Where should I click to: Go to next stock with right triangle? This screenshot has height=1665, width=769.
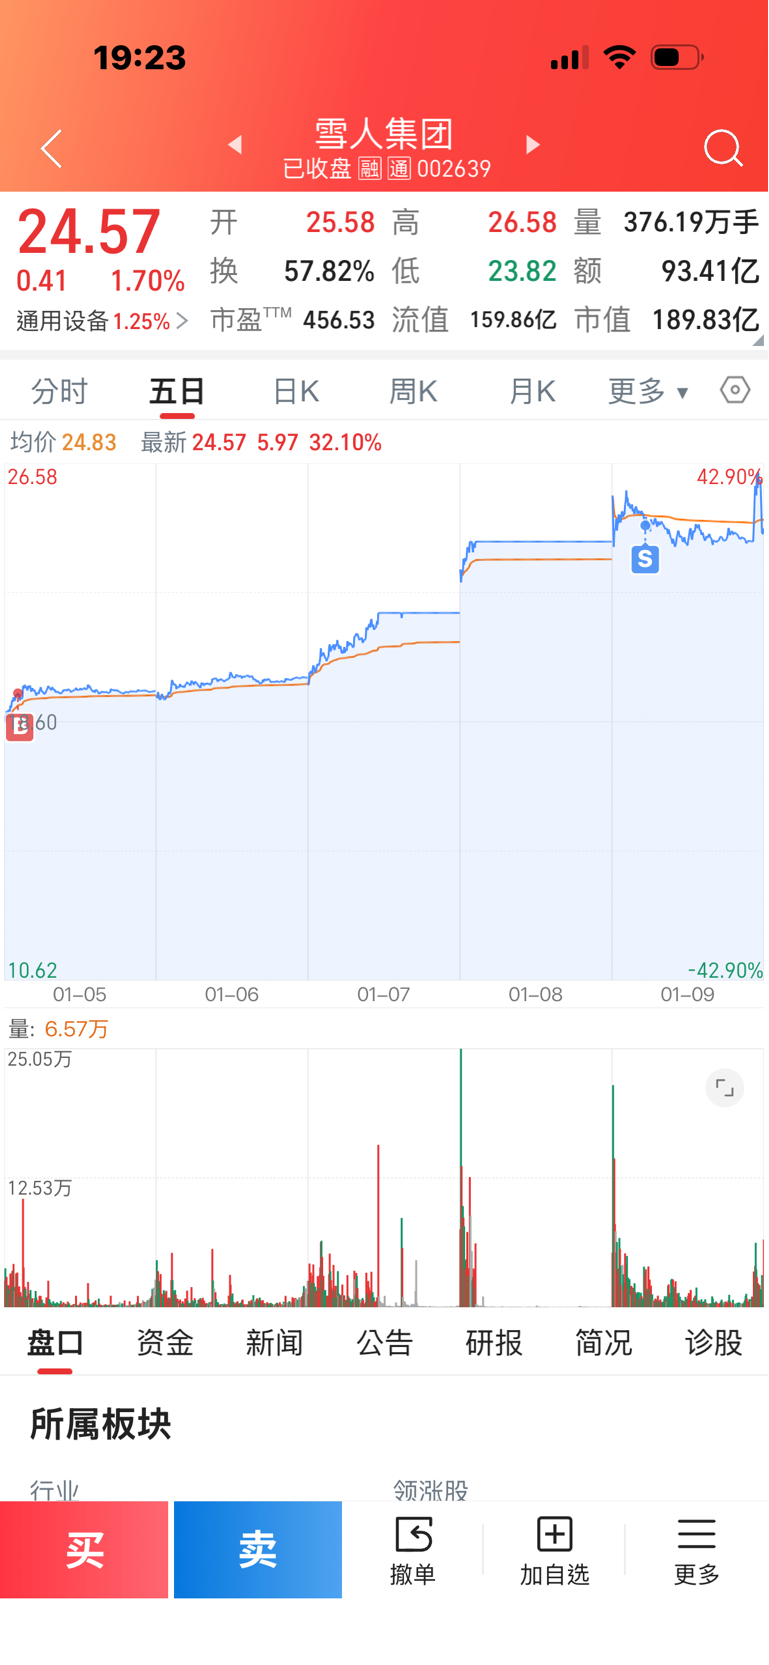click(x=533, y=145)
